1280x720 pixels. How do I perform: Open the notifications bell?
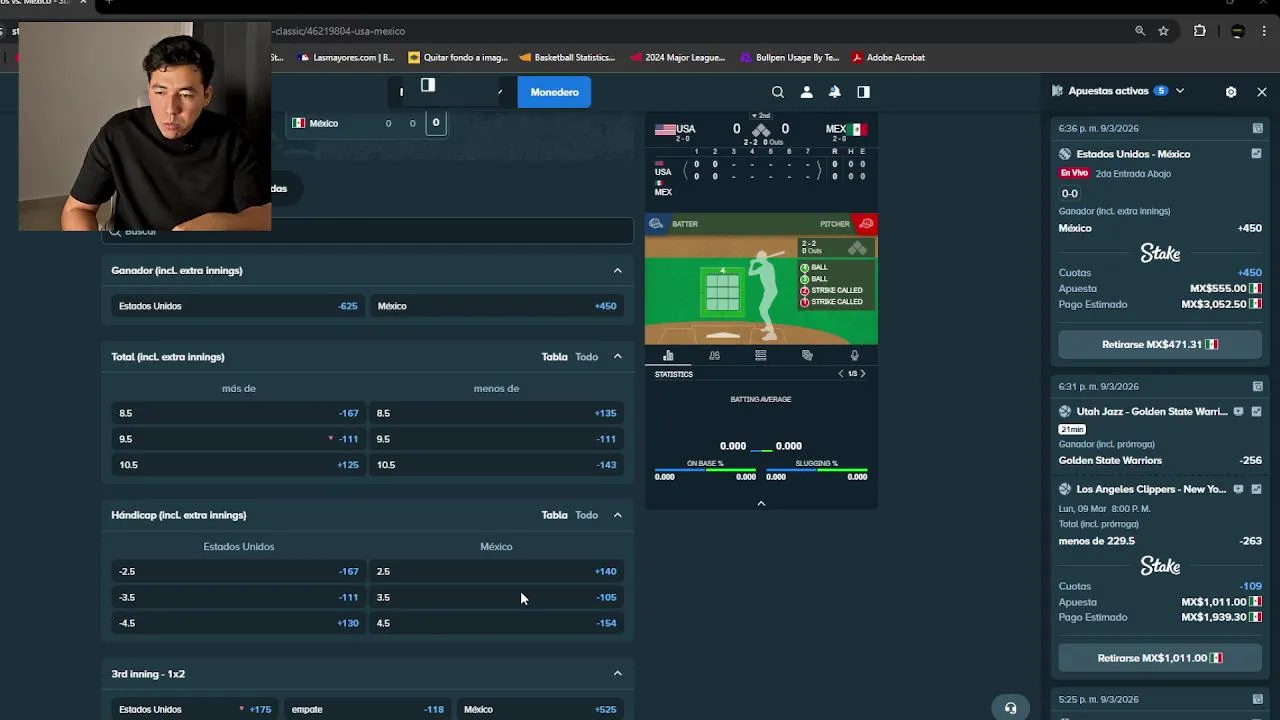(834, 92)
